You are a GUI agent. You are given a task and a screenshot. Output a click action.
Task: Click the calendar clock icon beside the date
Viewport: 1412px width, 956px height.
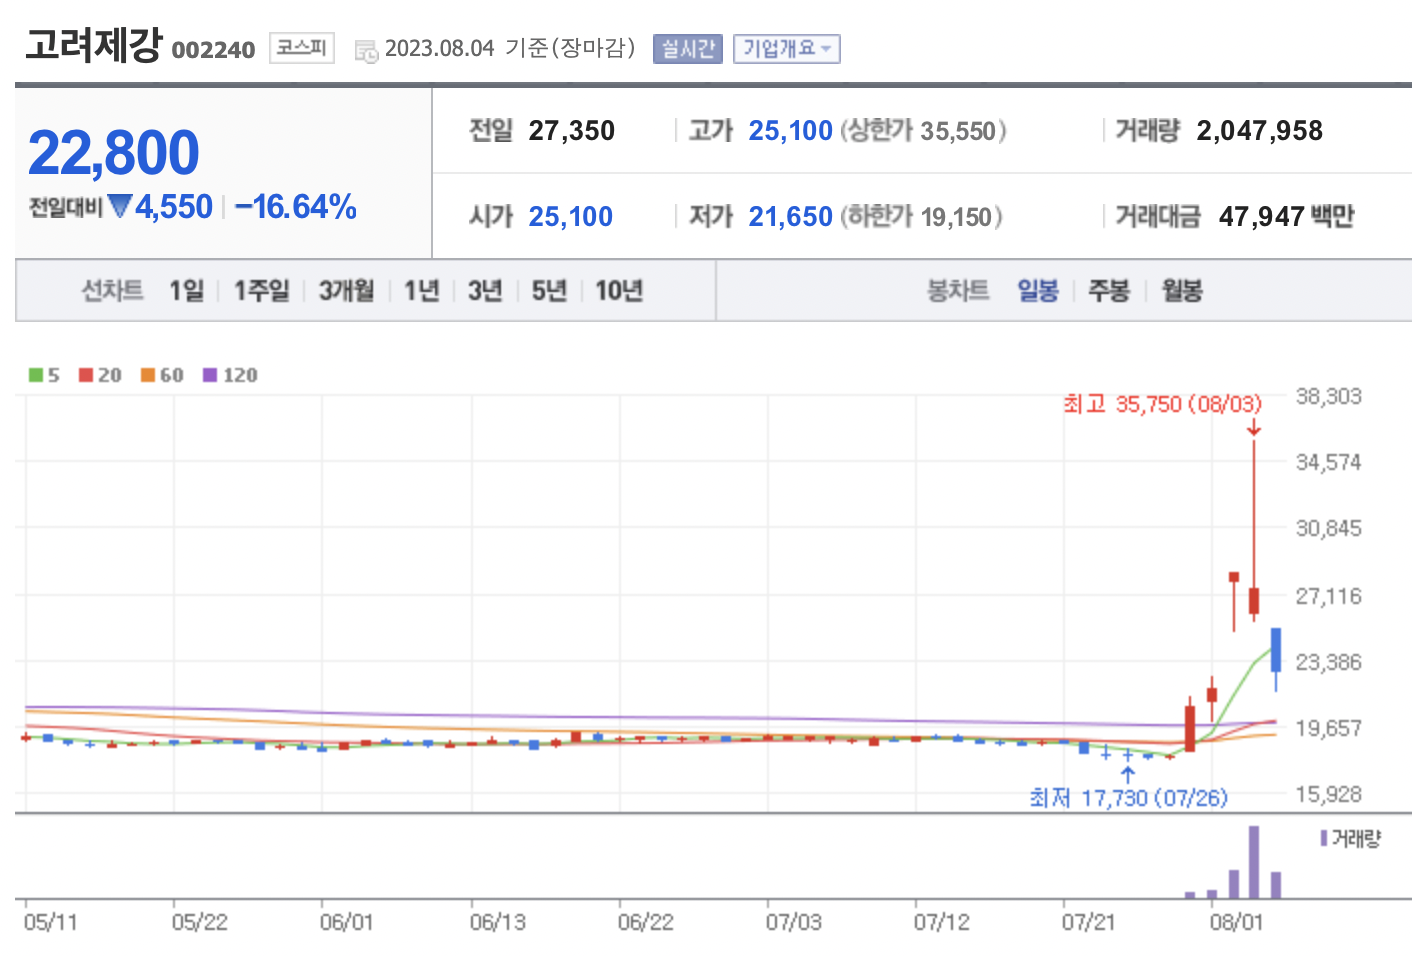tap(366, 51)
